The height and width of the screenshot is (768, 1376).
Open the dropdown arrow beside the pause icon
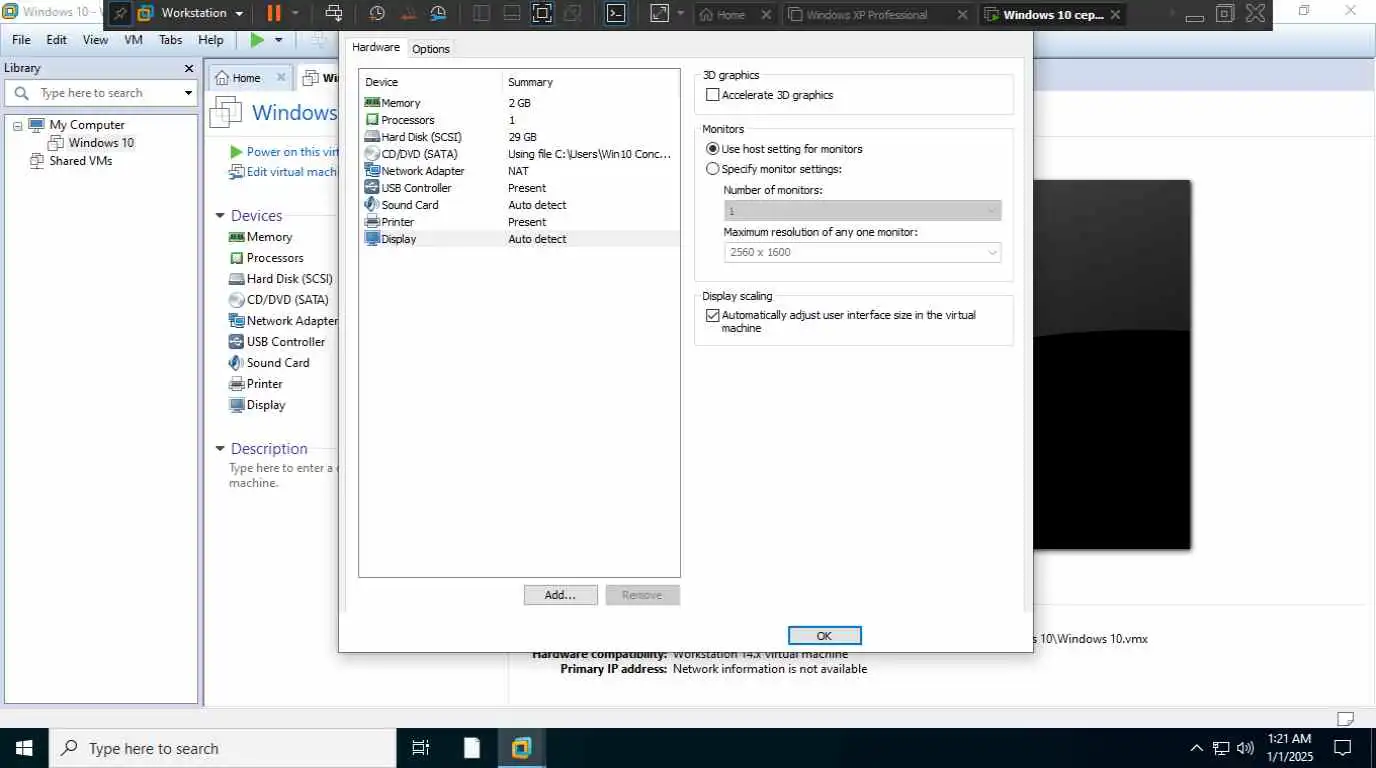point(295,14)
